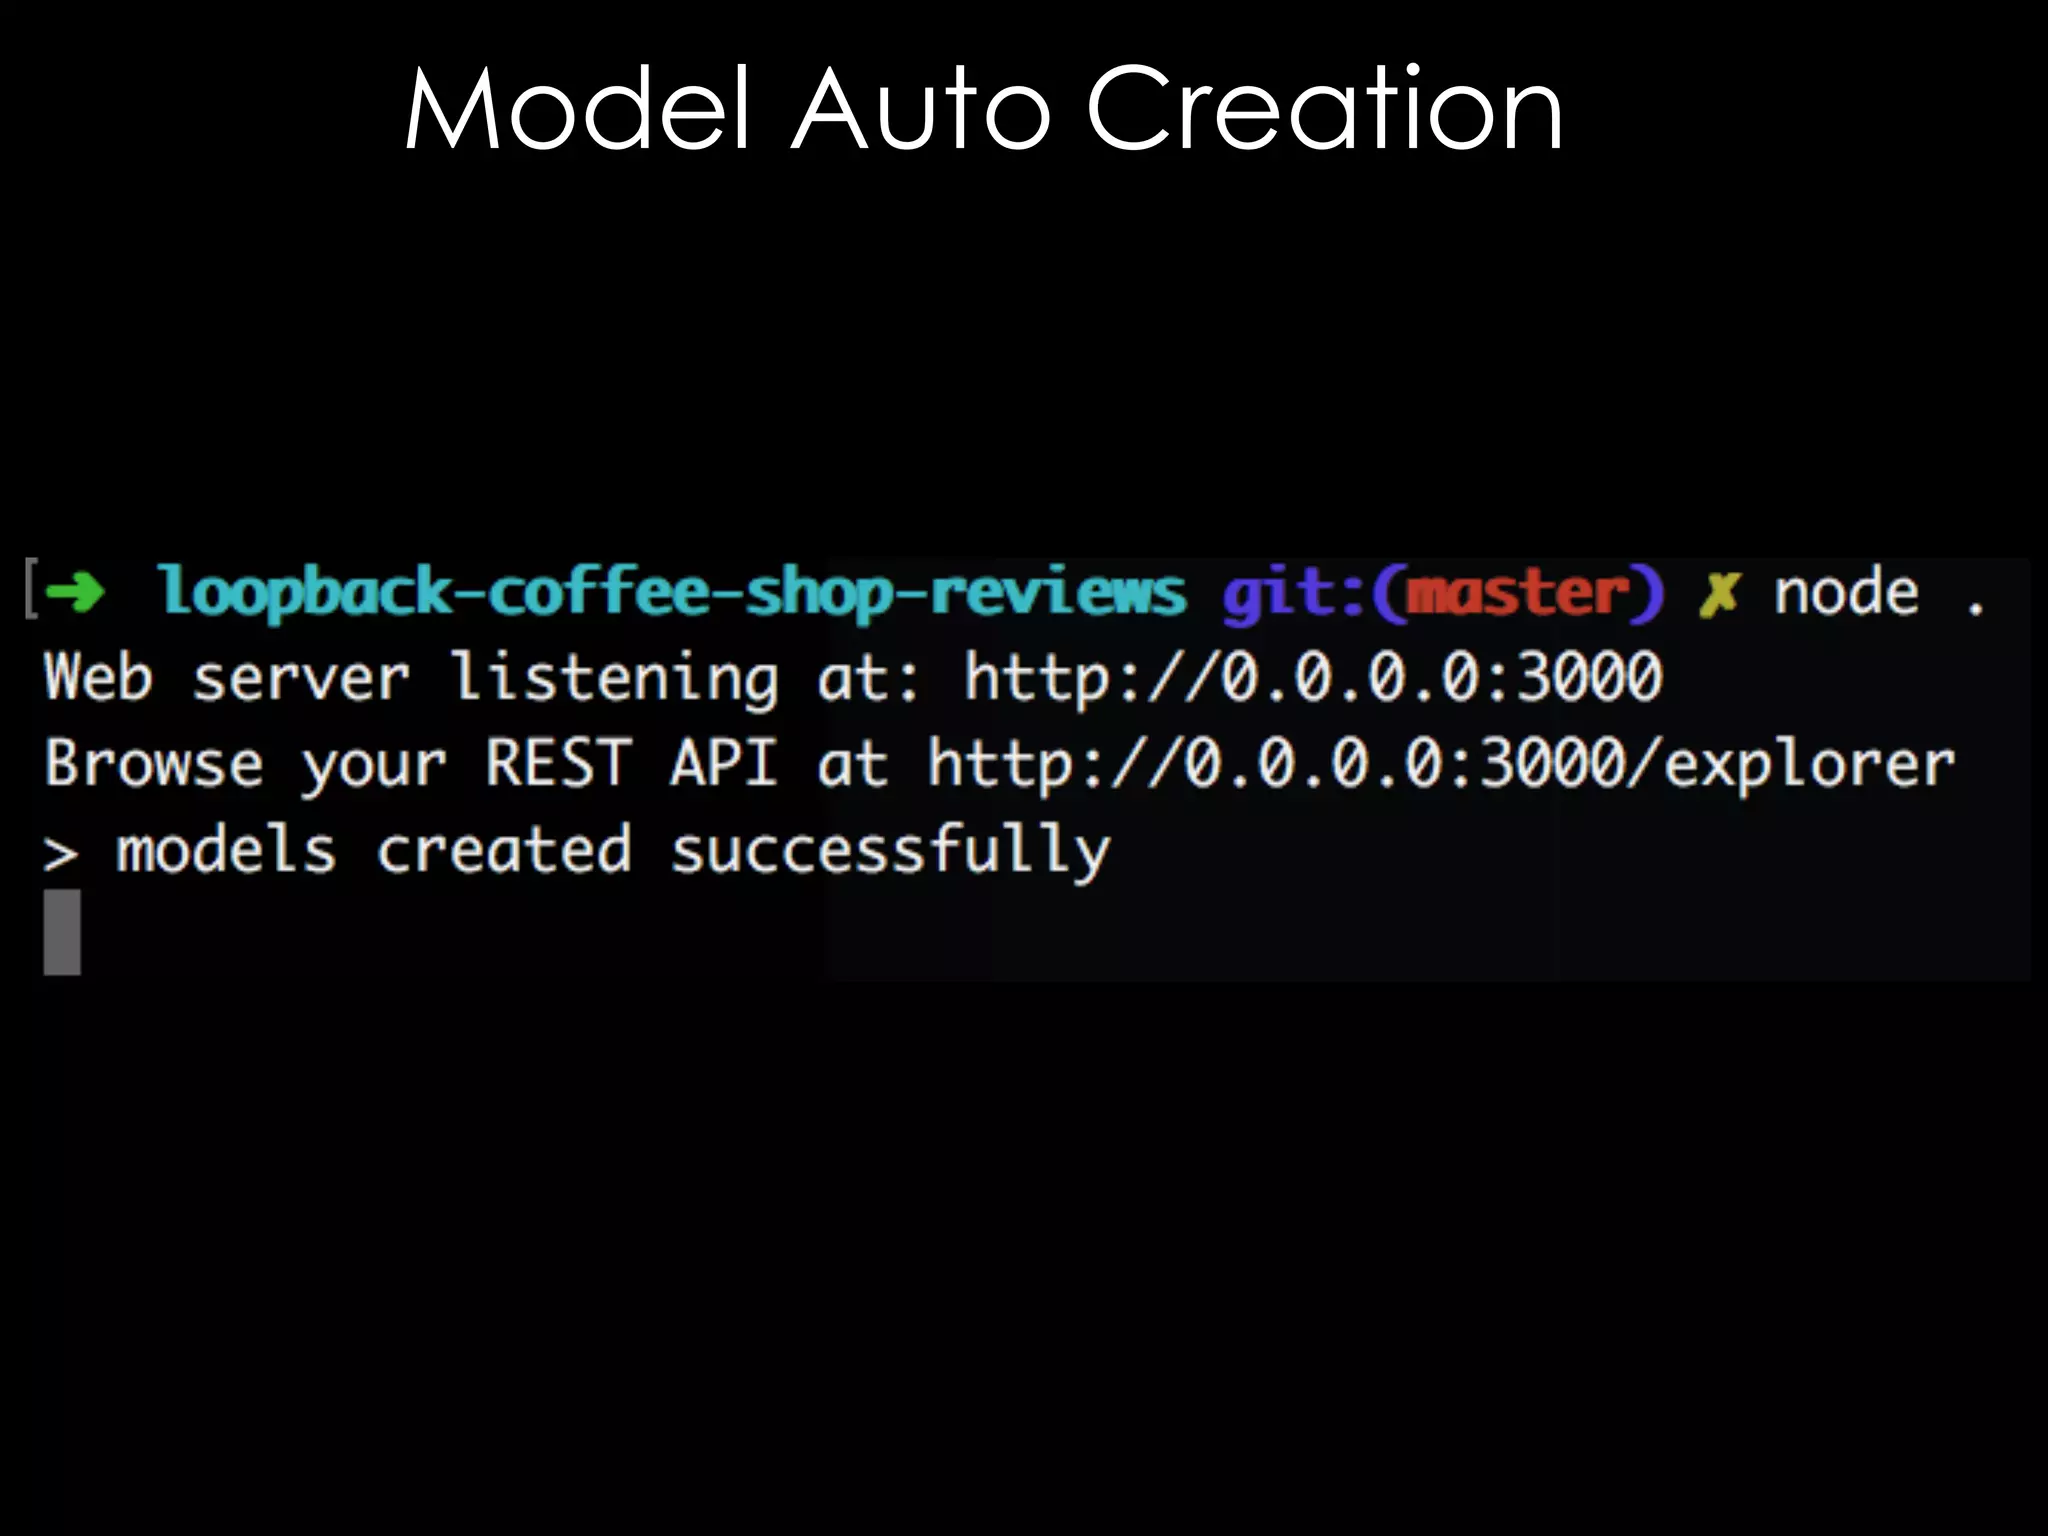Click the Web server listening at text
The image size is (2048, 1536).
point(480,679)
